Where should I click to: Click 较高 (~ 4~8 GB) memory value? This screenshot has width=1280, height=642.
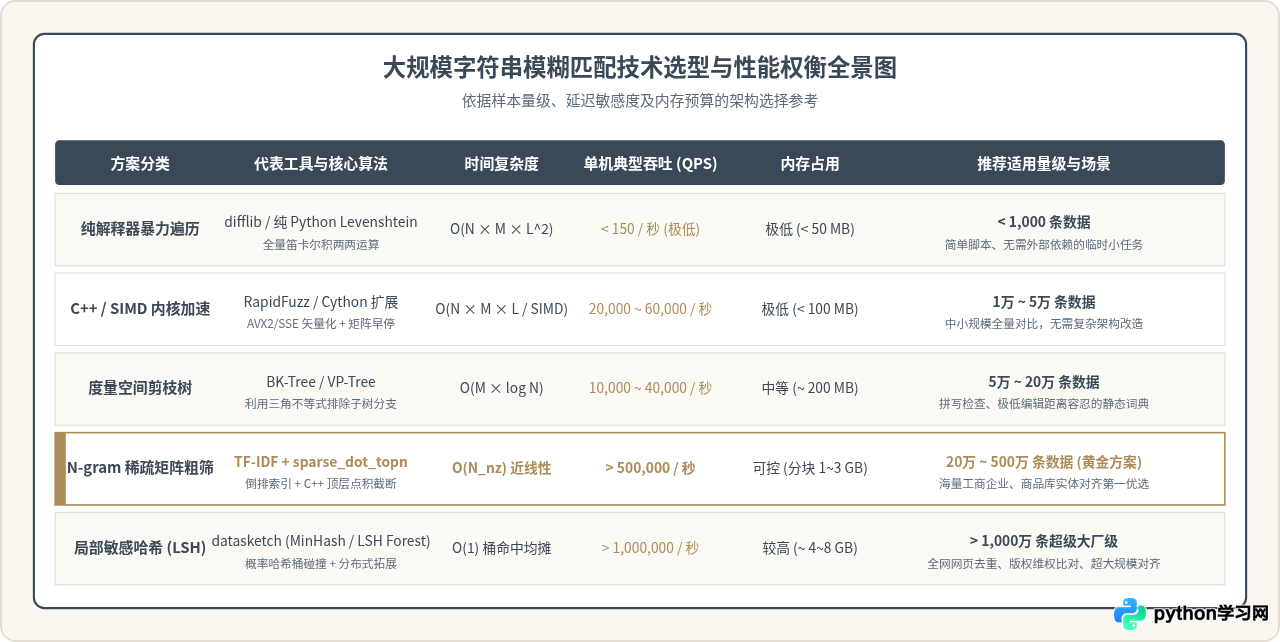[810, 548]
